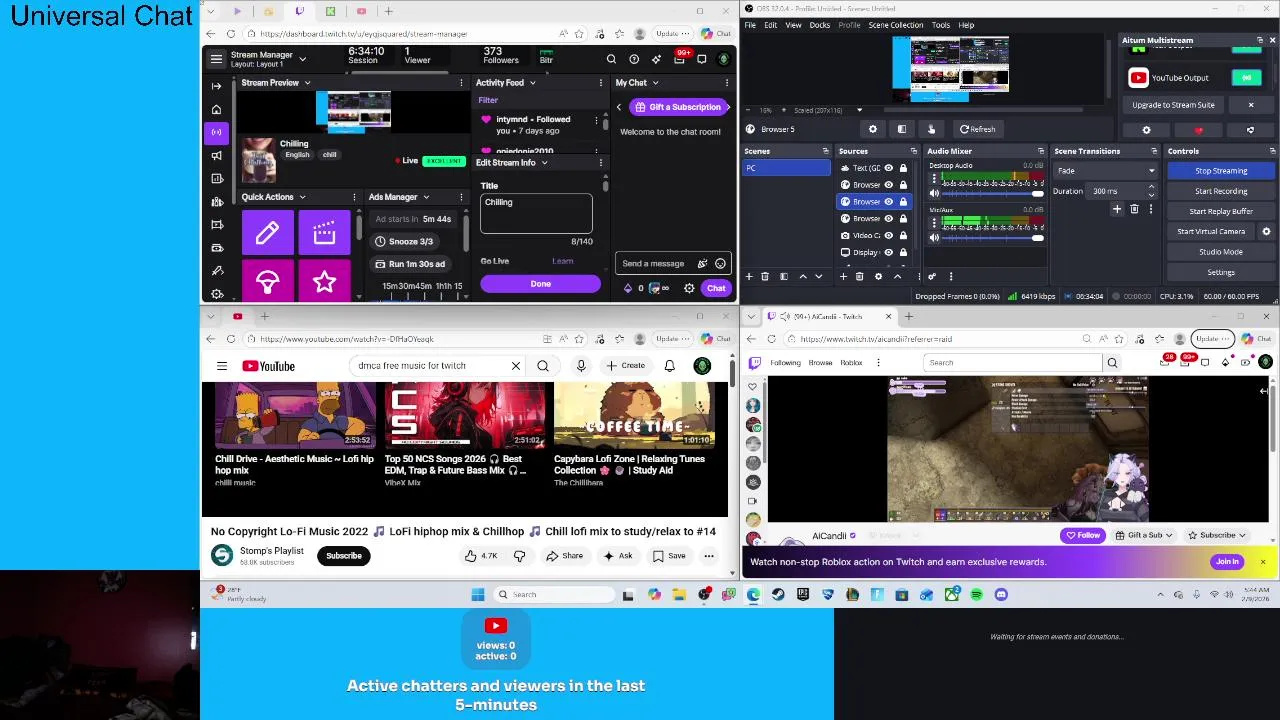Open advanced audio properties in OBS mixer

coord(932,276)
